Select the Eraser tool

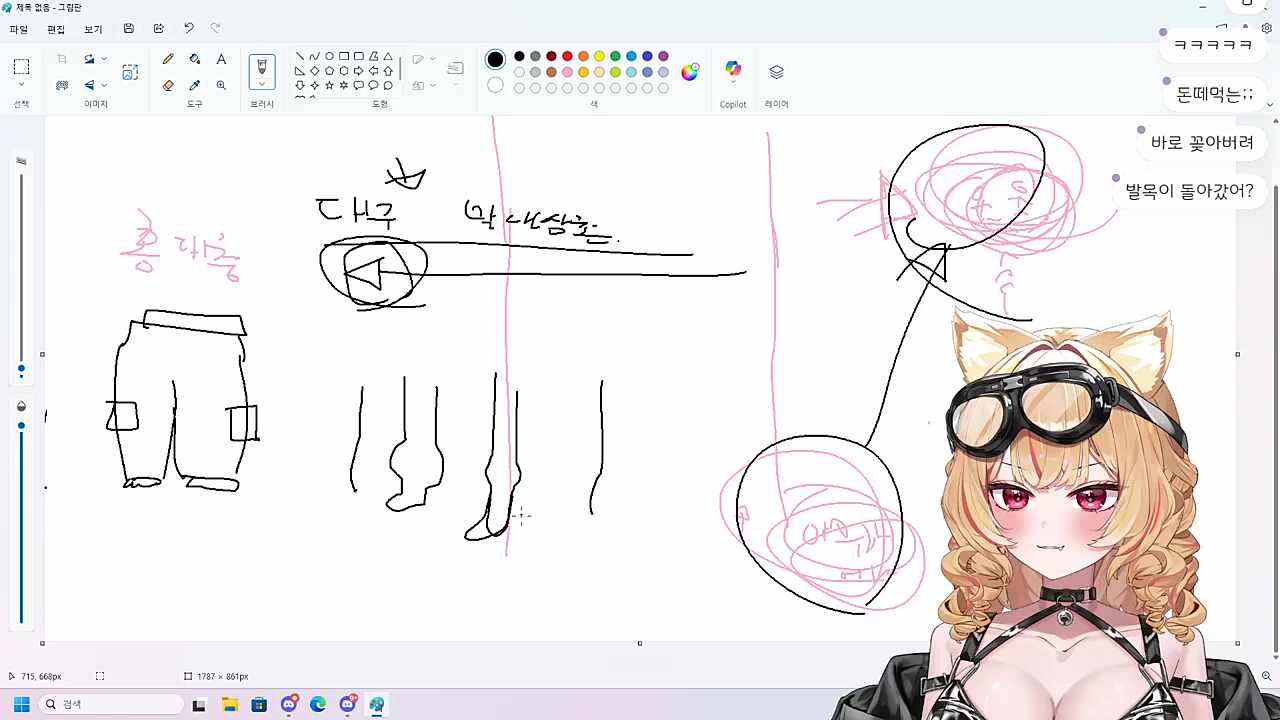pyautogui.click(x=168, y=86)
